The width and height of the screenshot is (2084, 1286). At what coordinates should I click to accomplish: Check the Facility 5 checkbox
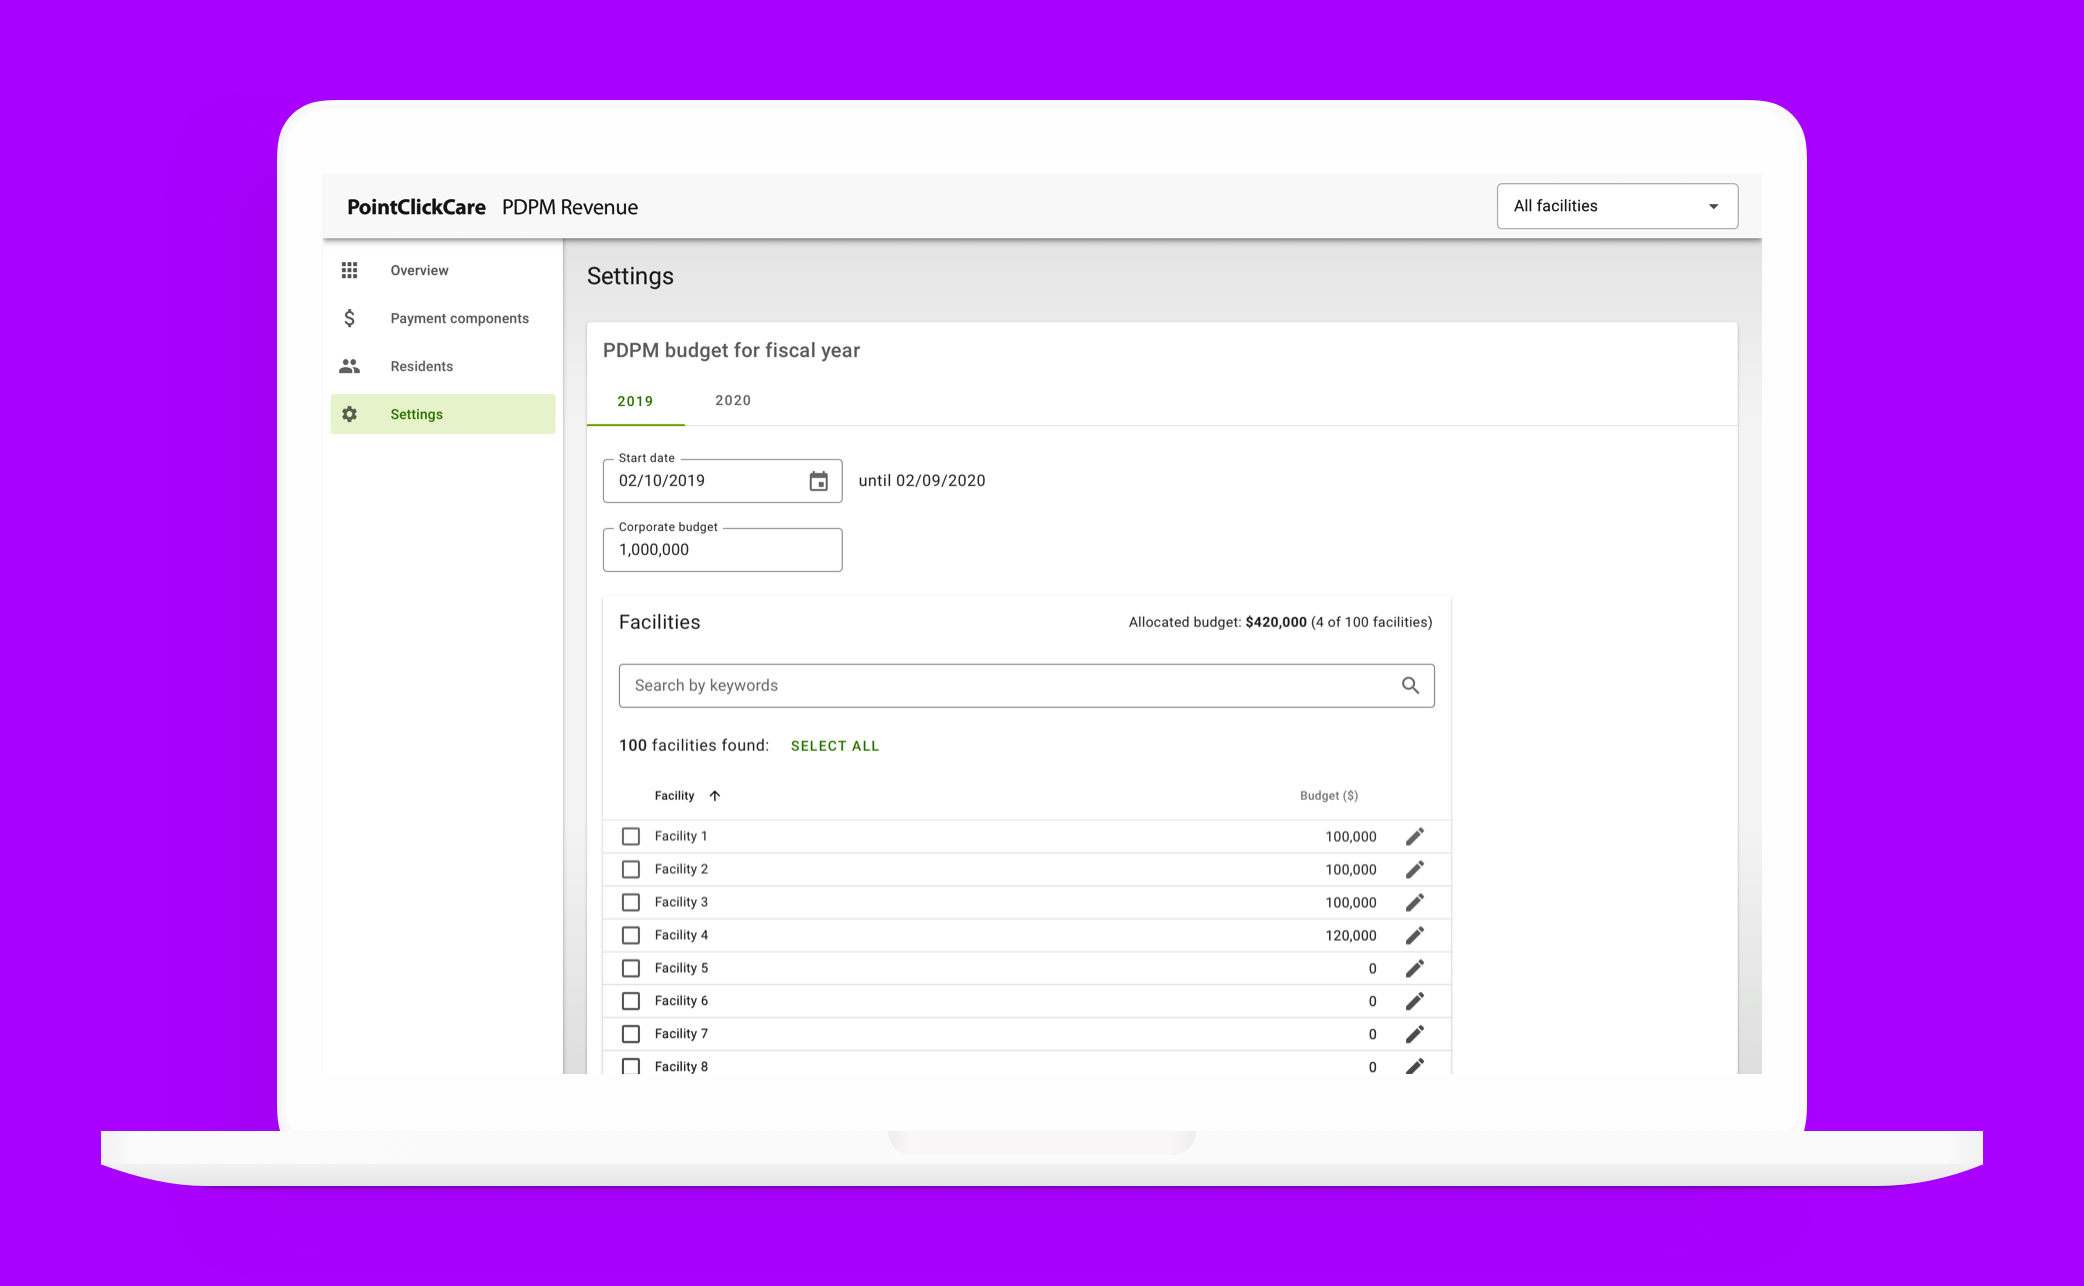tap(631, 968)
